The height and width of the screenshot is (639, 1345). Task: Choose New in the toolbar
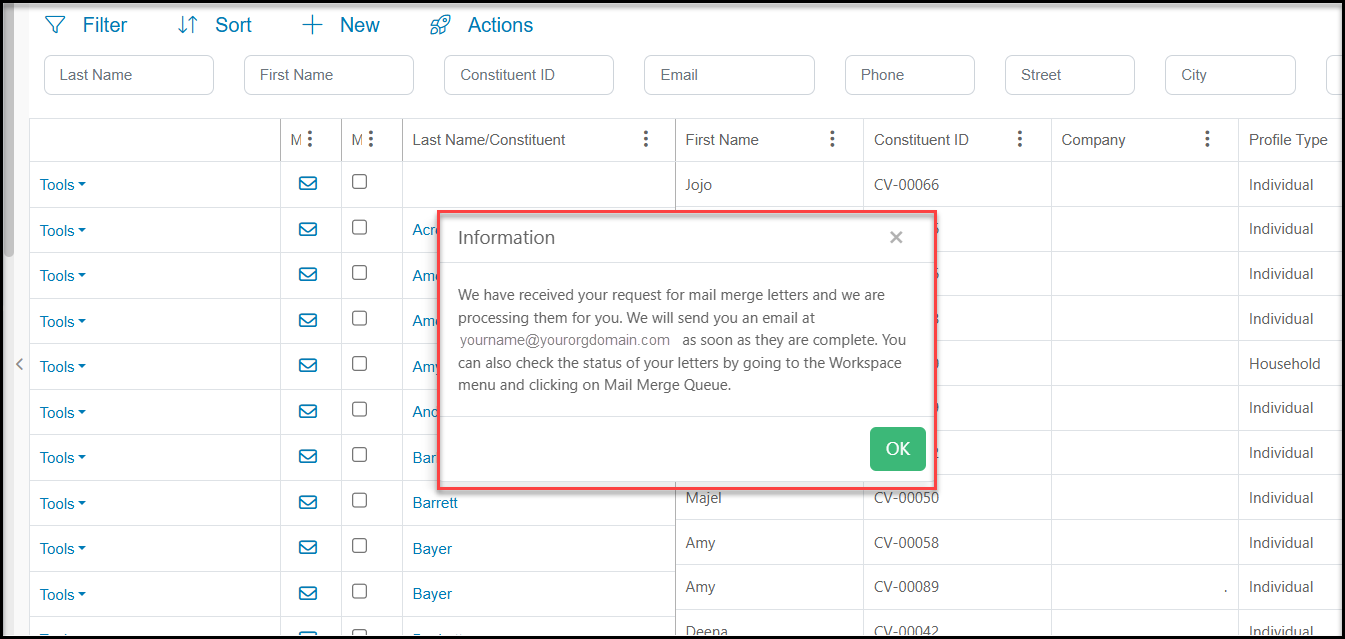point(341,25)
